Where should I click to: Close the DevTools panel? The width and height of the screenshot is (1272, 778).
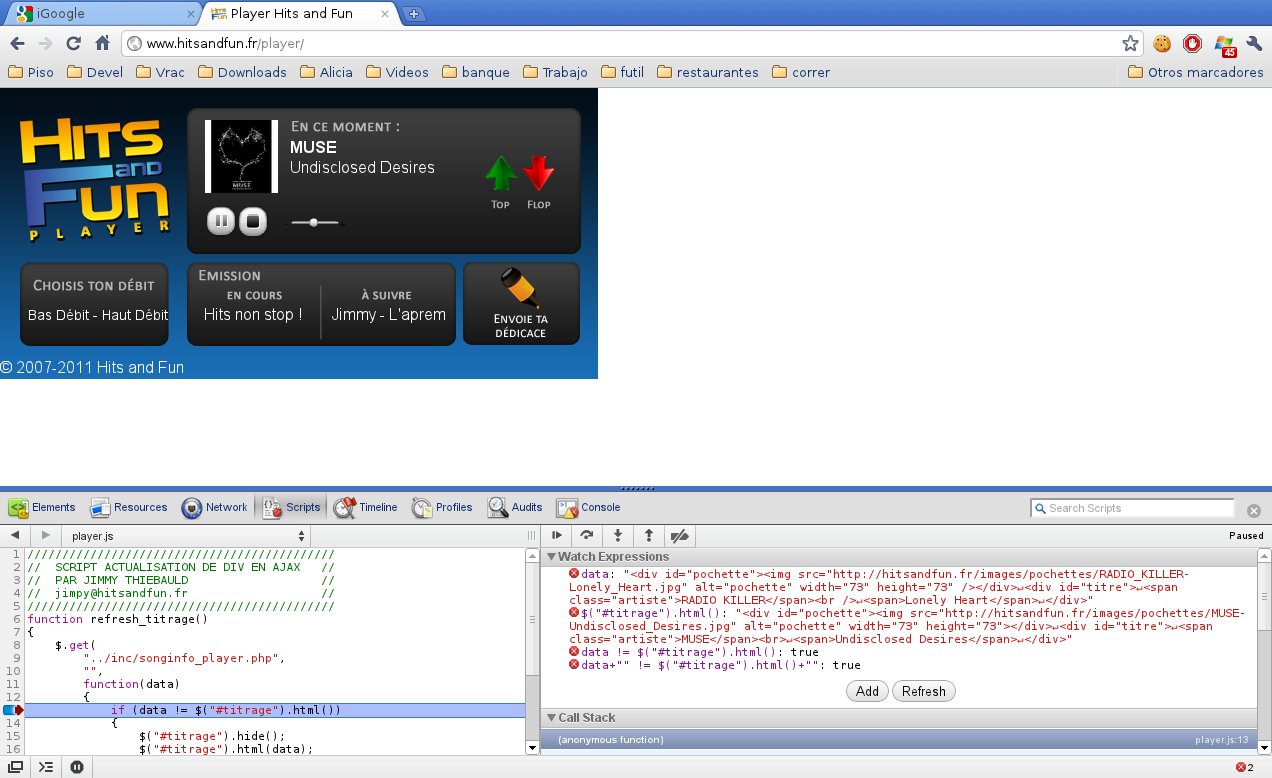click(x=1253, y=510)
